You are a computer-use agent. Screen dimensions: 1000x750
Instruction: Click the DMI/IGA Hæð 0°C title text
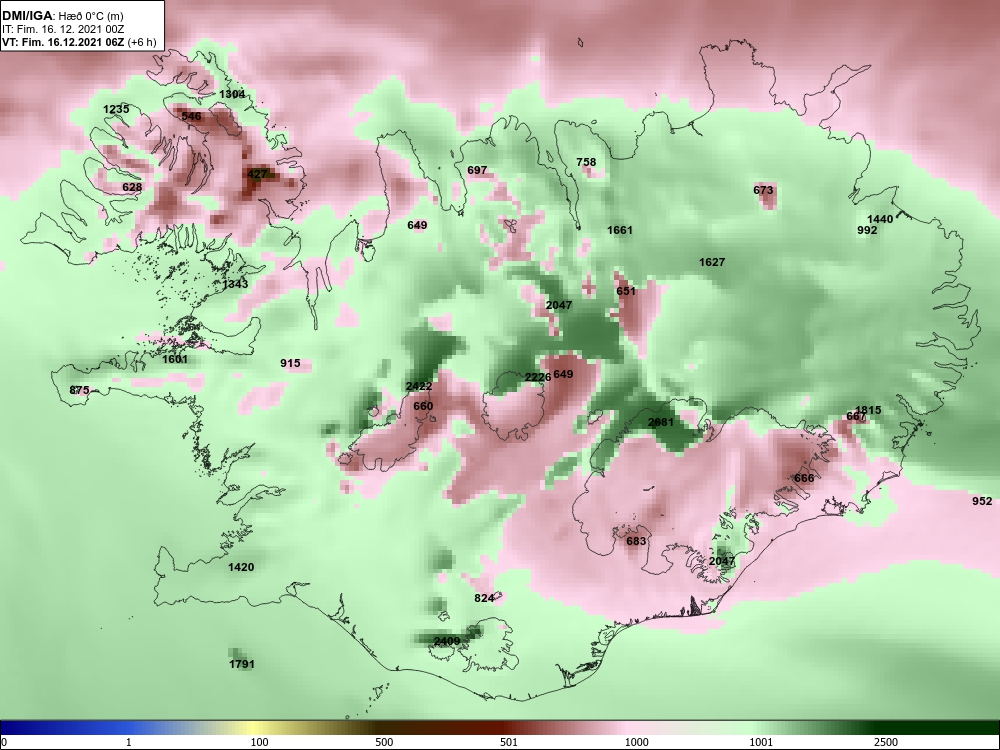64,16
